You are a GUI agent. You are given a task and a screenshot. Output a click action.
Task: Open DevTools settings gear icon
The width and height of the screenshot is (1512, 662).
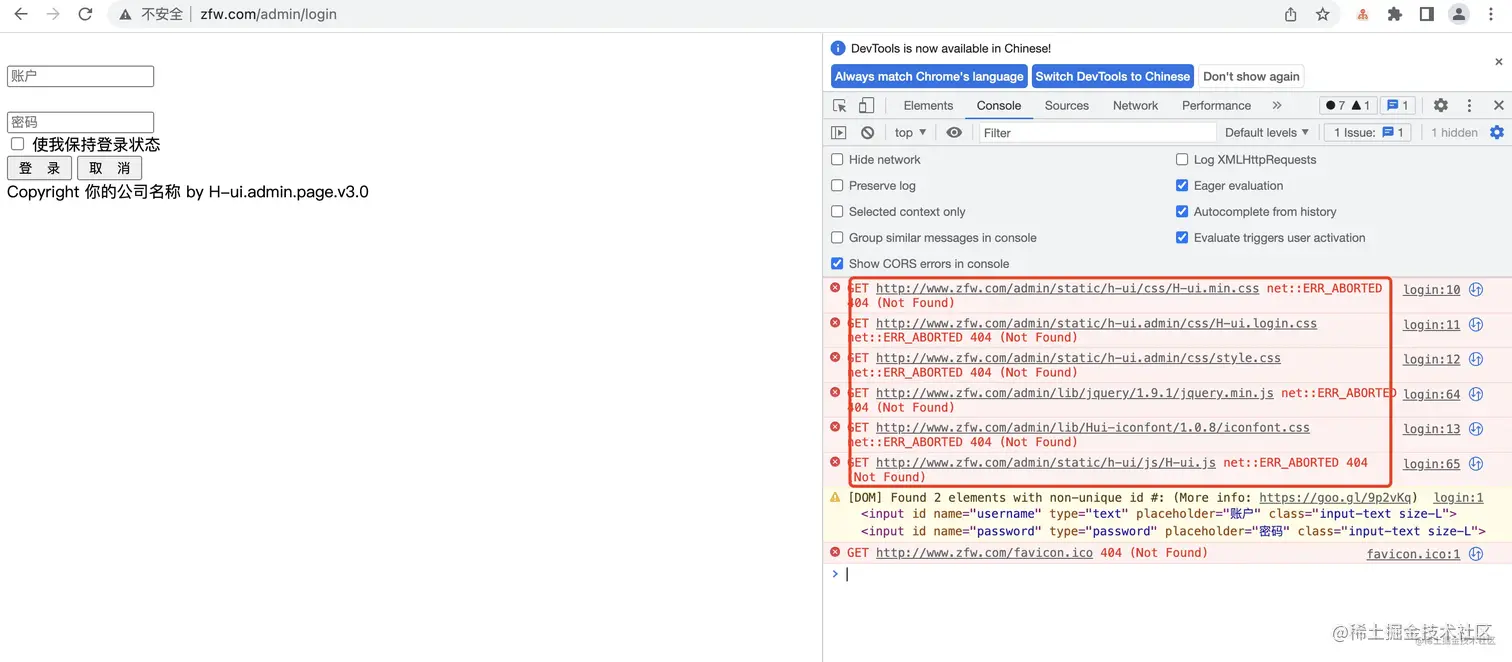1441,105
